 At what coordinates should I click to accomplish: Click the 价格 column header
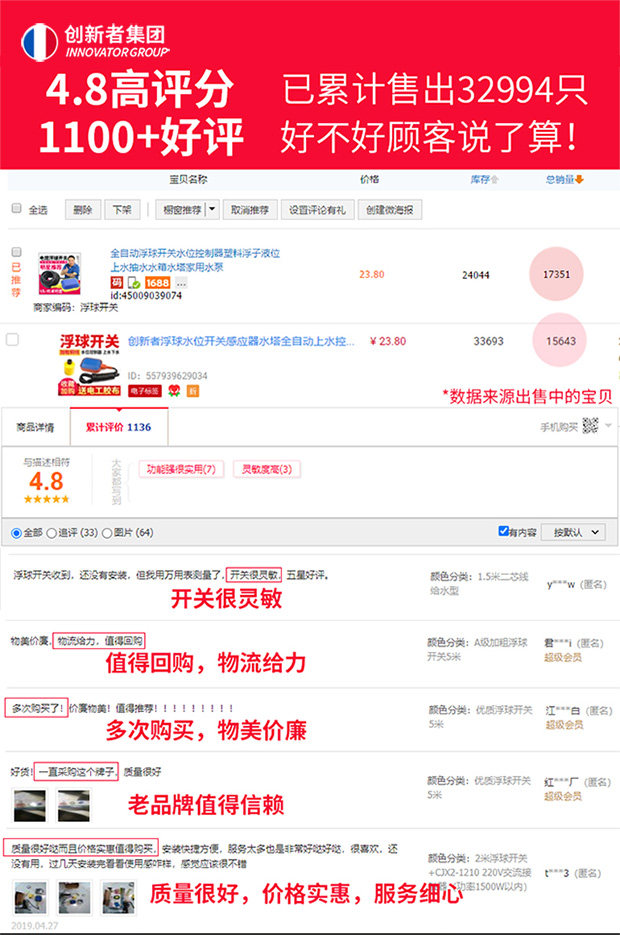pos(370,179)
